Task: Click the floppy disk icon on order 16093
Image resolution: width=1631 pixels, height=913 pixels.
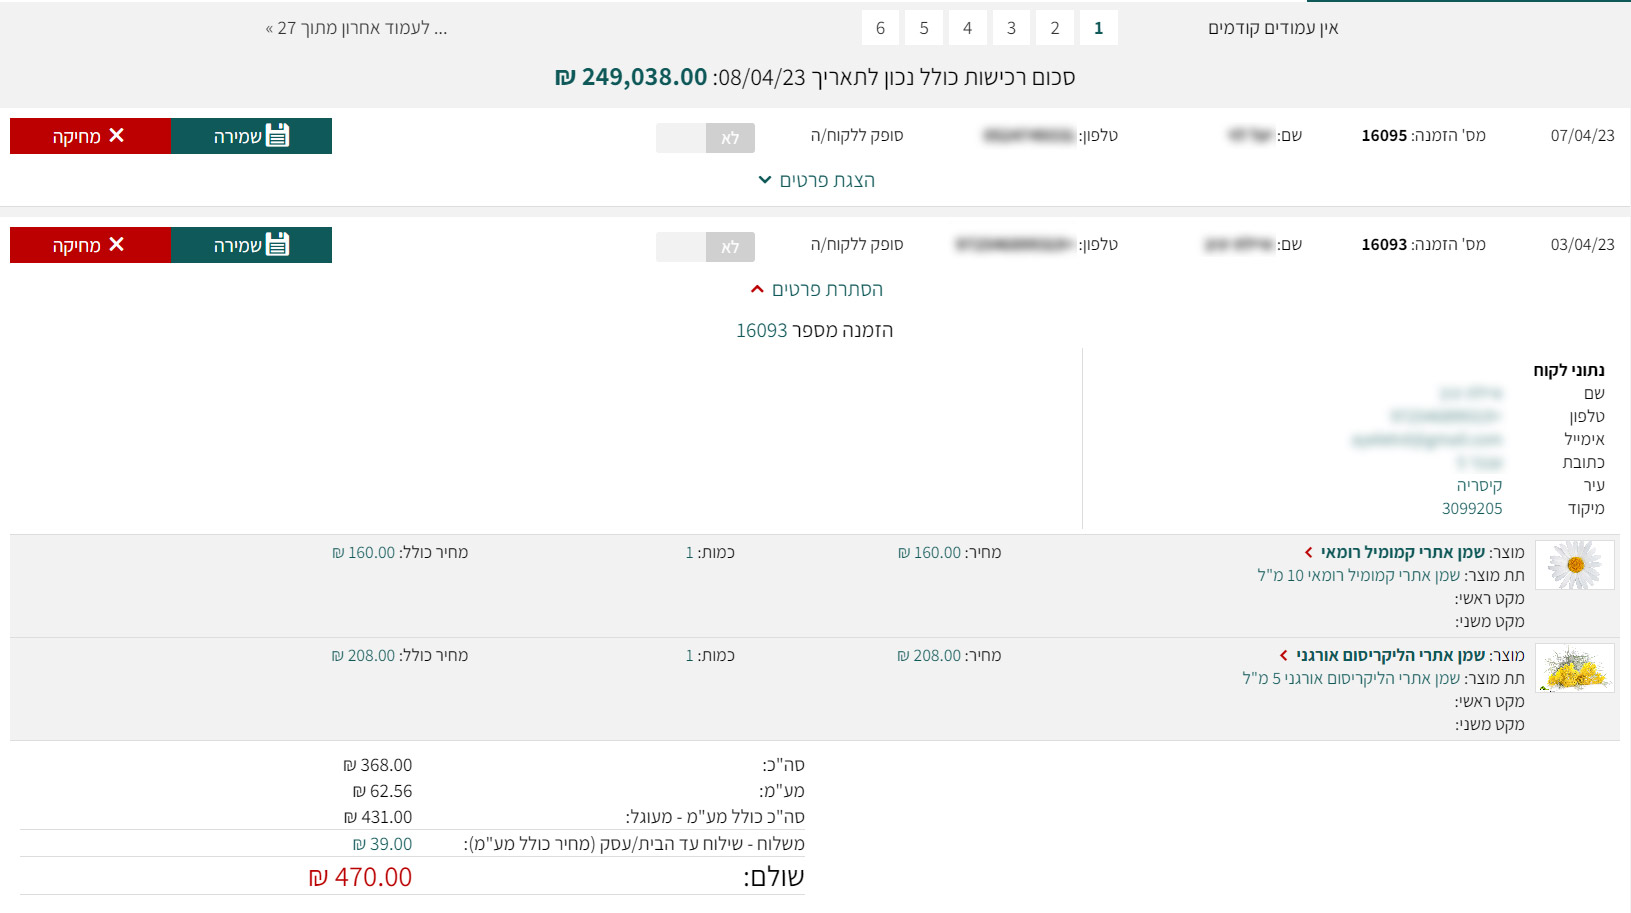Action: (278, 245)
